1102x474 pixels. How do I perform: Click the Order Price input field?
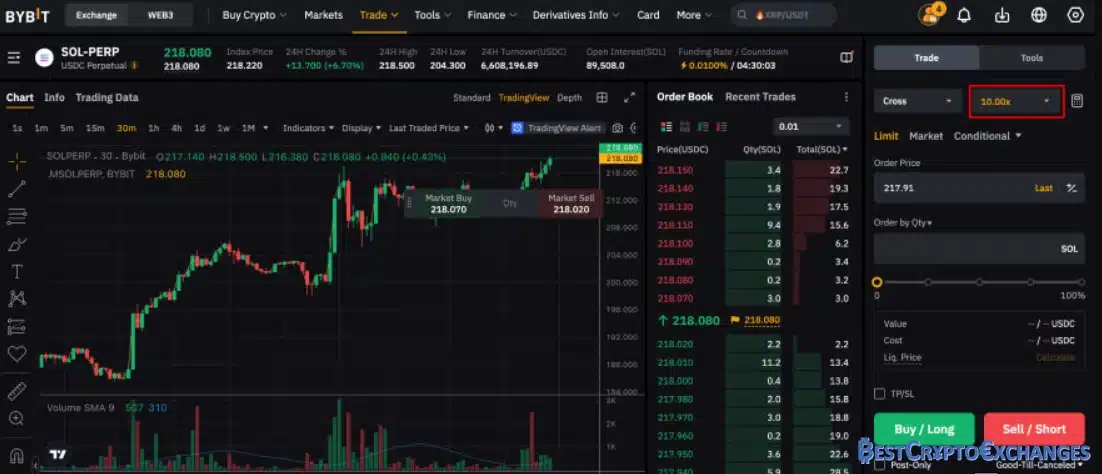(979, 188)
